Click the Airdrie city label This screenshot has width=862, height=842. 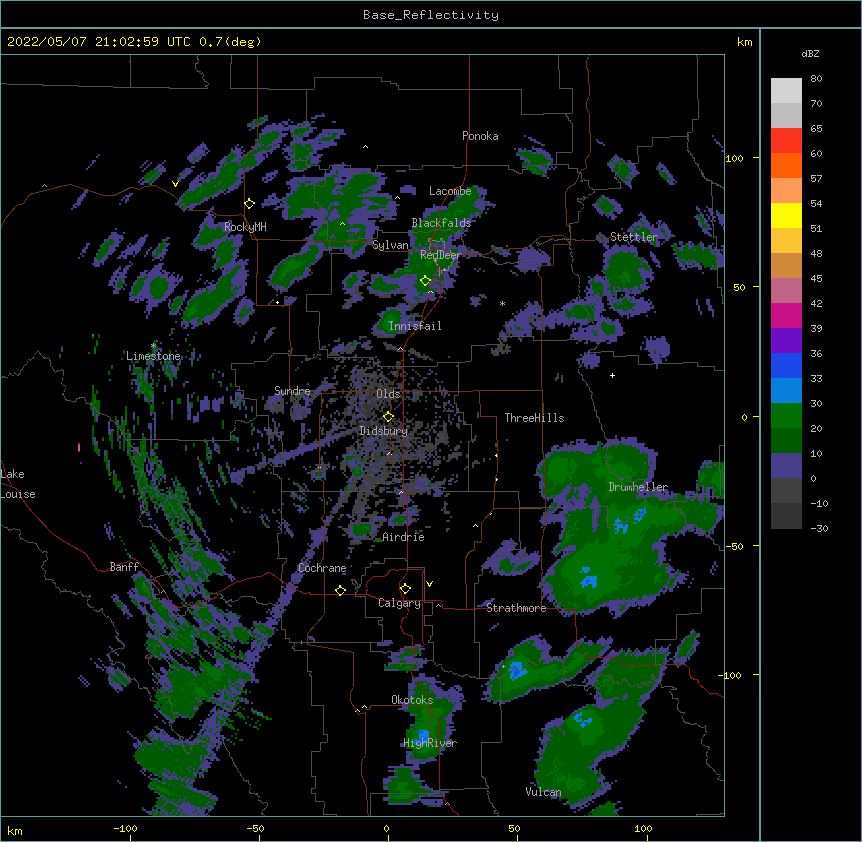tap(404, 537)
